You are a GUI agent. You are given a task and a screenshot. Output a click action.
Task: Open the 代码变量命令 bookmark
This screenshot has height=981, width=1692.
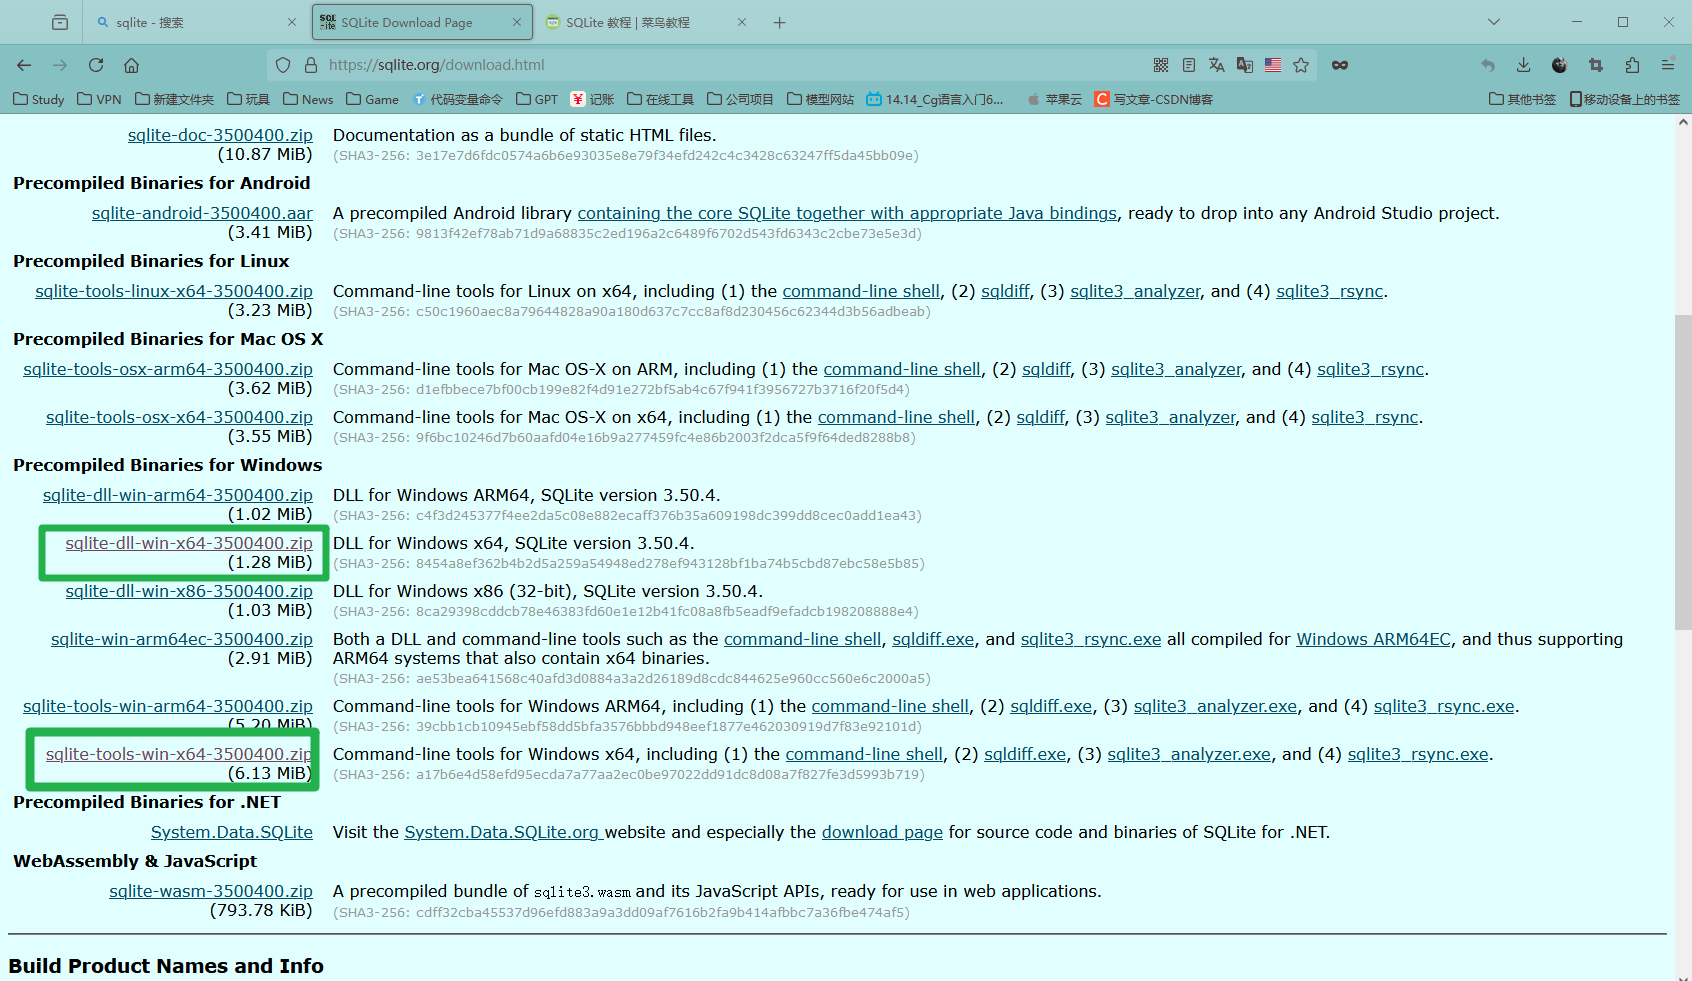[x=458, y=99]
